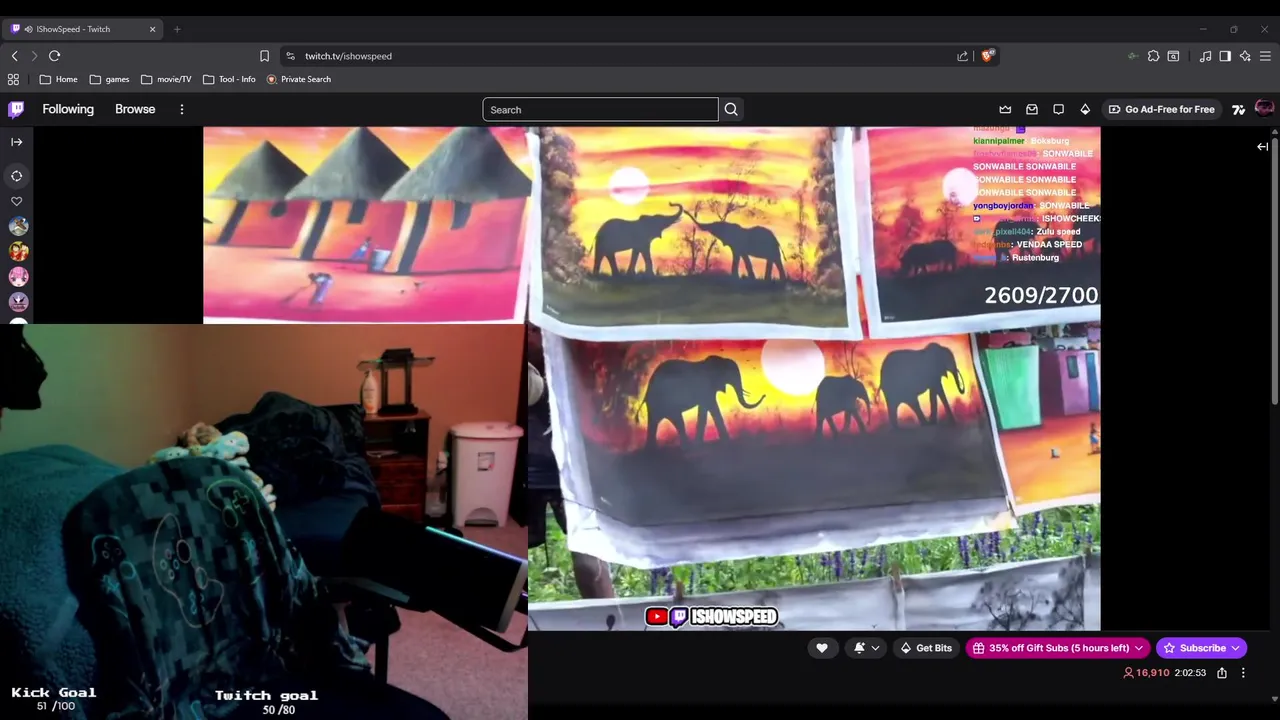Open the games bookmark folder
This screenshot has width=1280, height=720.
point(109,79)
